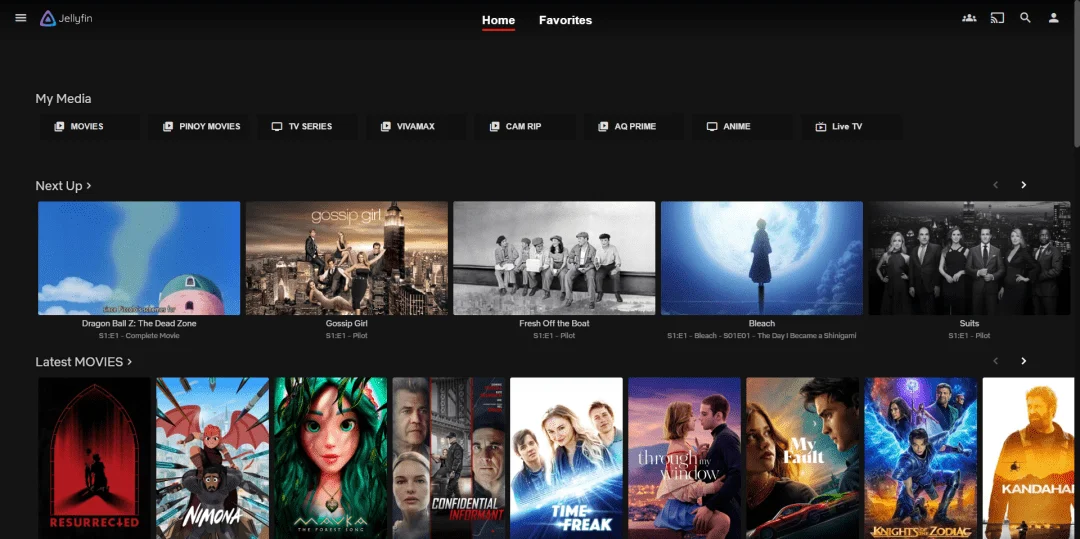Click the Bleach title link

(762, 324)
